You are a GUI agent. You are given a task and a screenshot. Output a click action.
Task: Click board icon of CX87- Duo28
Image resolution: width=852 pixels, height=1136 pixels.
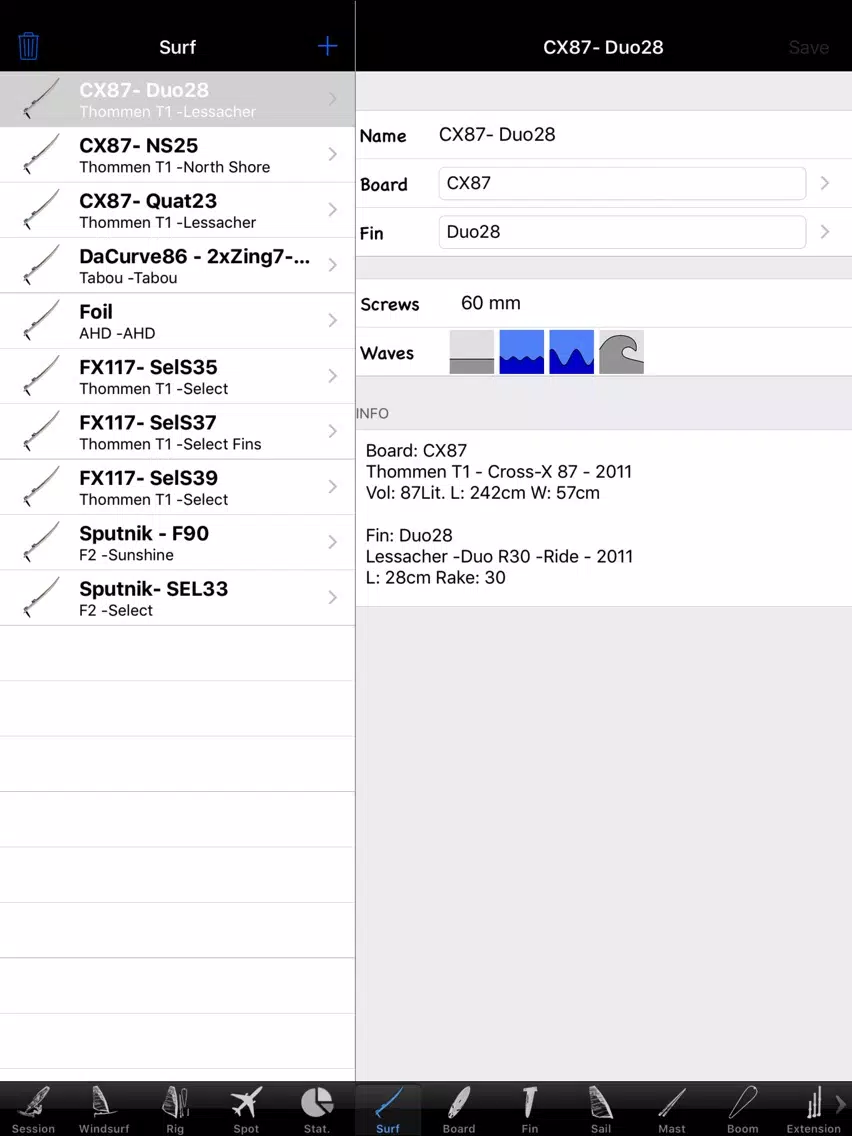(41, 99)
